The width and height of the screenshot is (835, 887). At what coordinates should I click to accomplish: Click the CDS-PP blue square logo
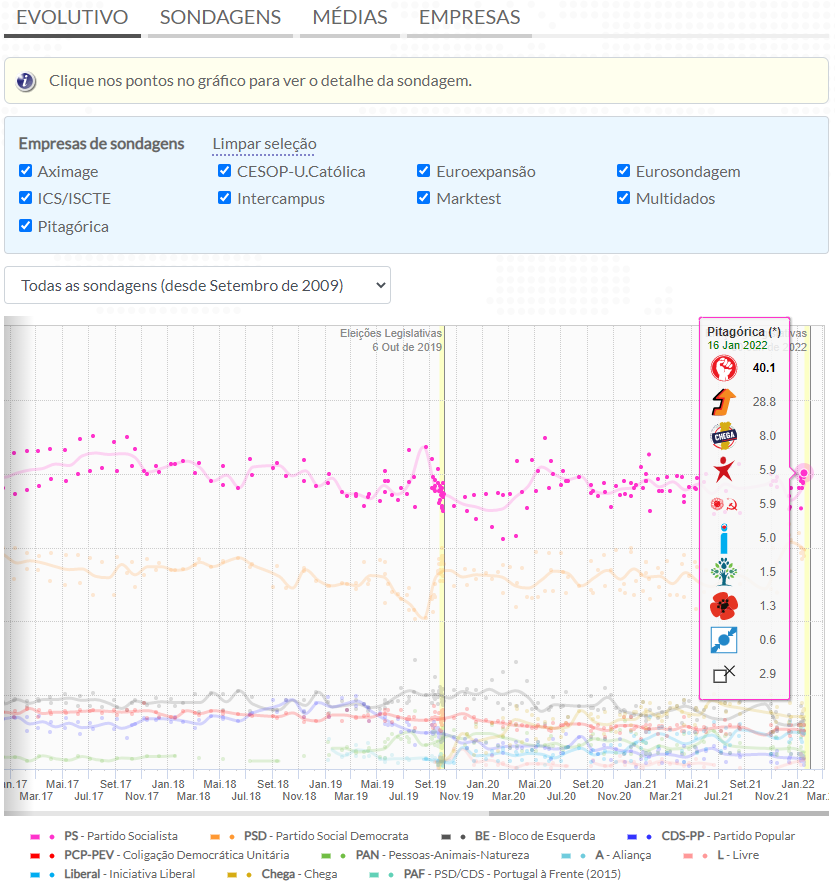coord(723,640)
